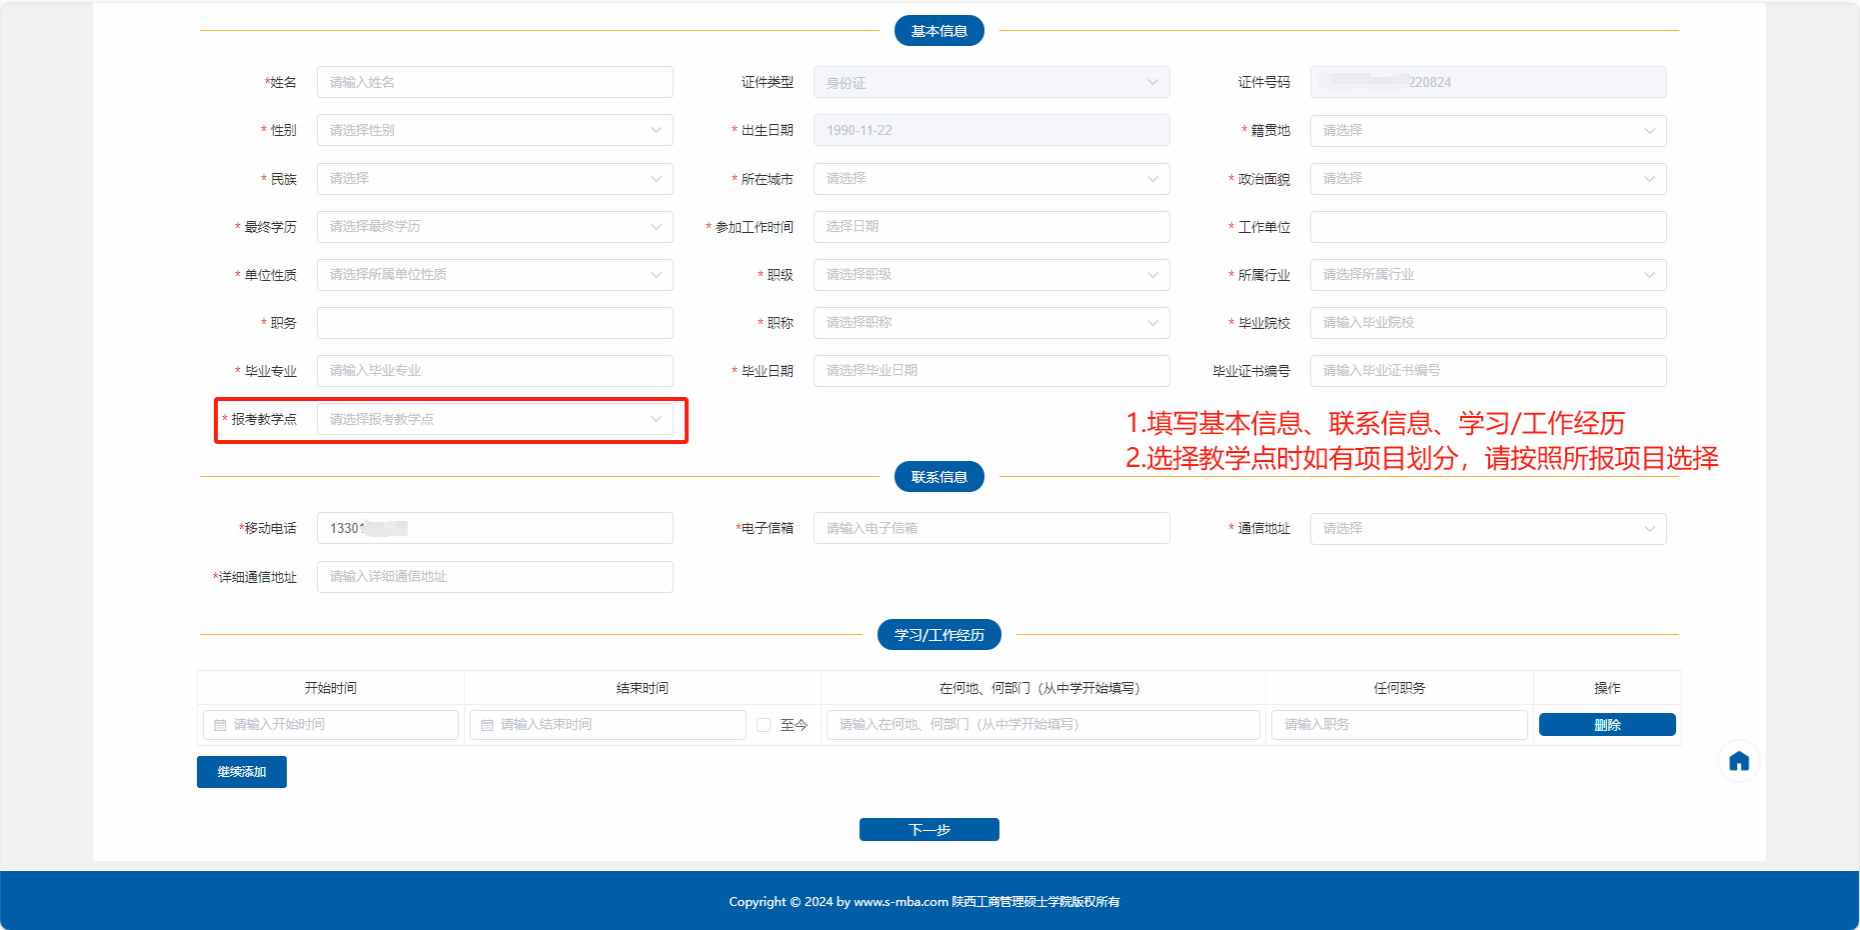Screen dimensions: 1860x930
Task: Click the 继续添加 button
Action: pos(242,772)
